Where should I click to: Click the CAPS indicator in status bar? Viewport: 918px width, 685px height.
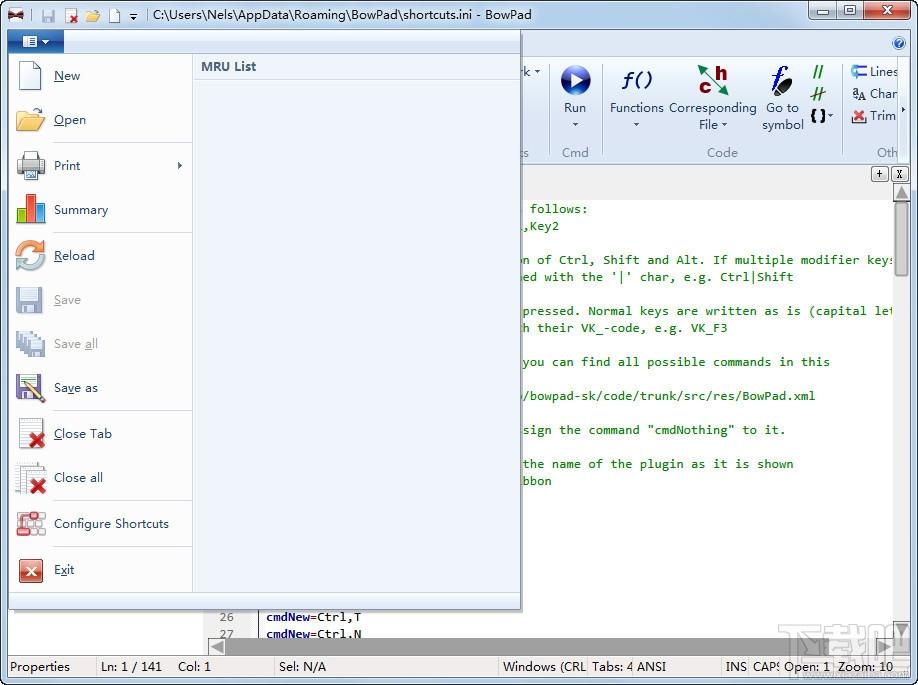[766, 667]
